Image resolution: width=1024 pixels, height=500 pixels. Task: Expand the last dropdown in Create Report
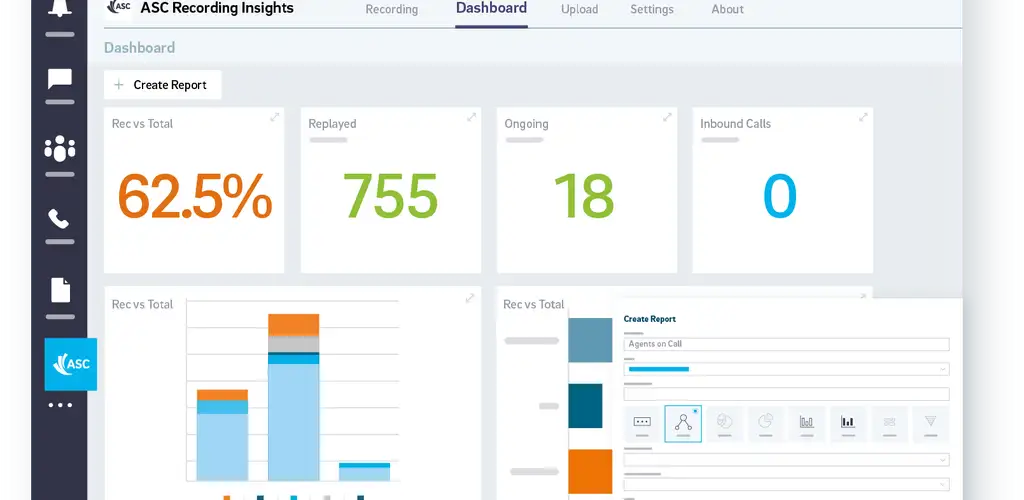786,484
